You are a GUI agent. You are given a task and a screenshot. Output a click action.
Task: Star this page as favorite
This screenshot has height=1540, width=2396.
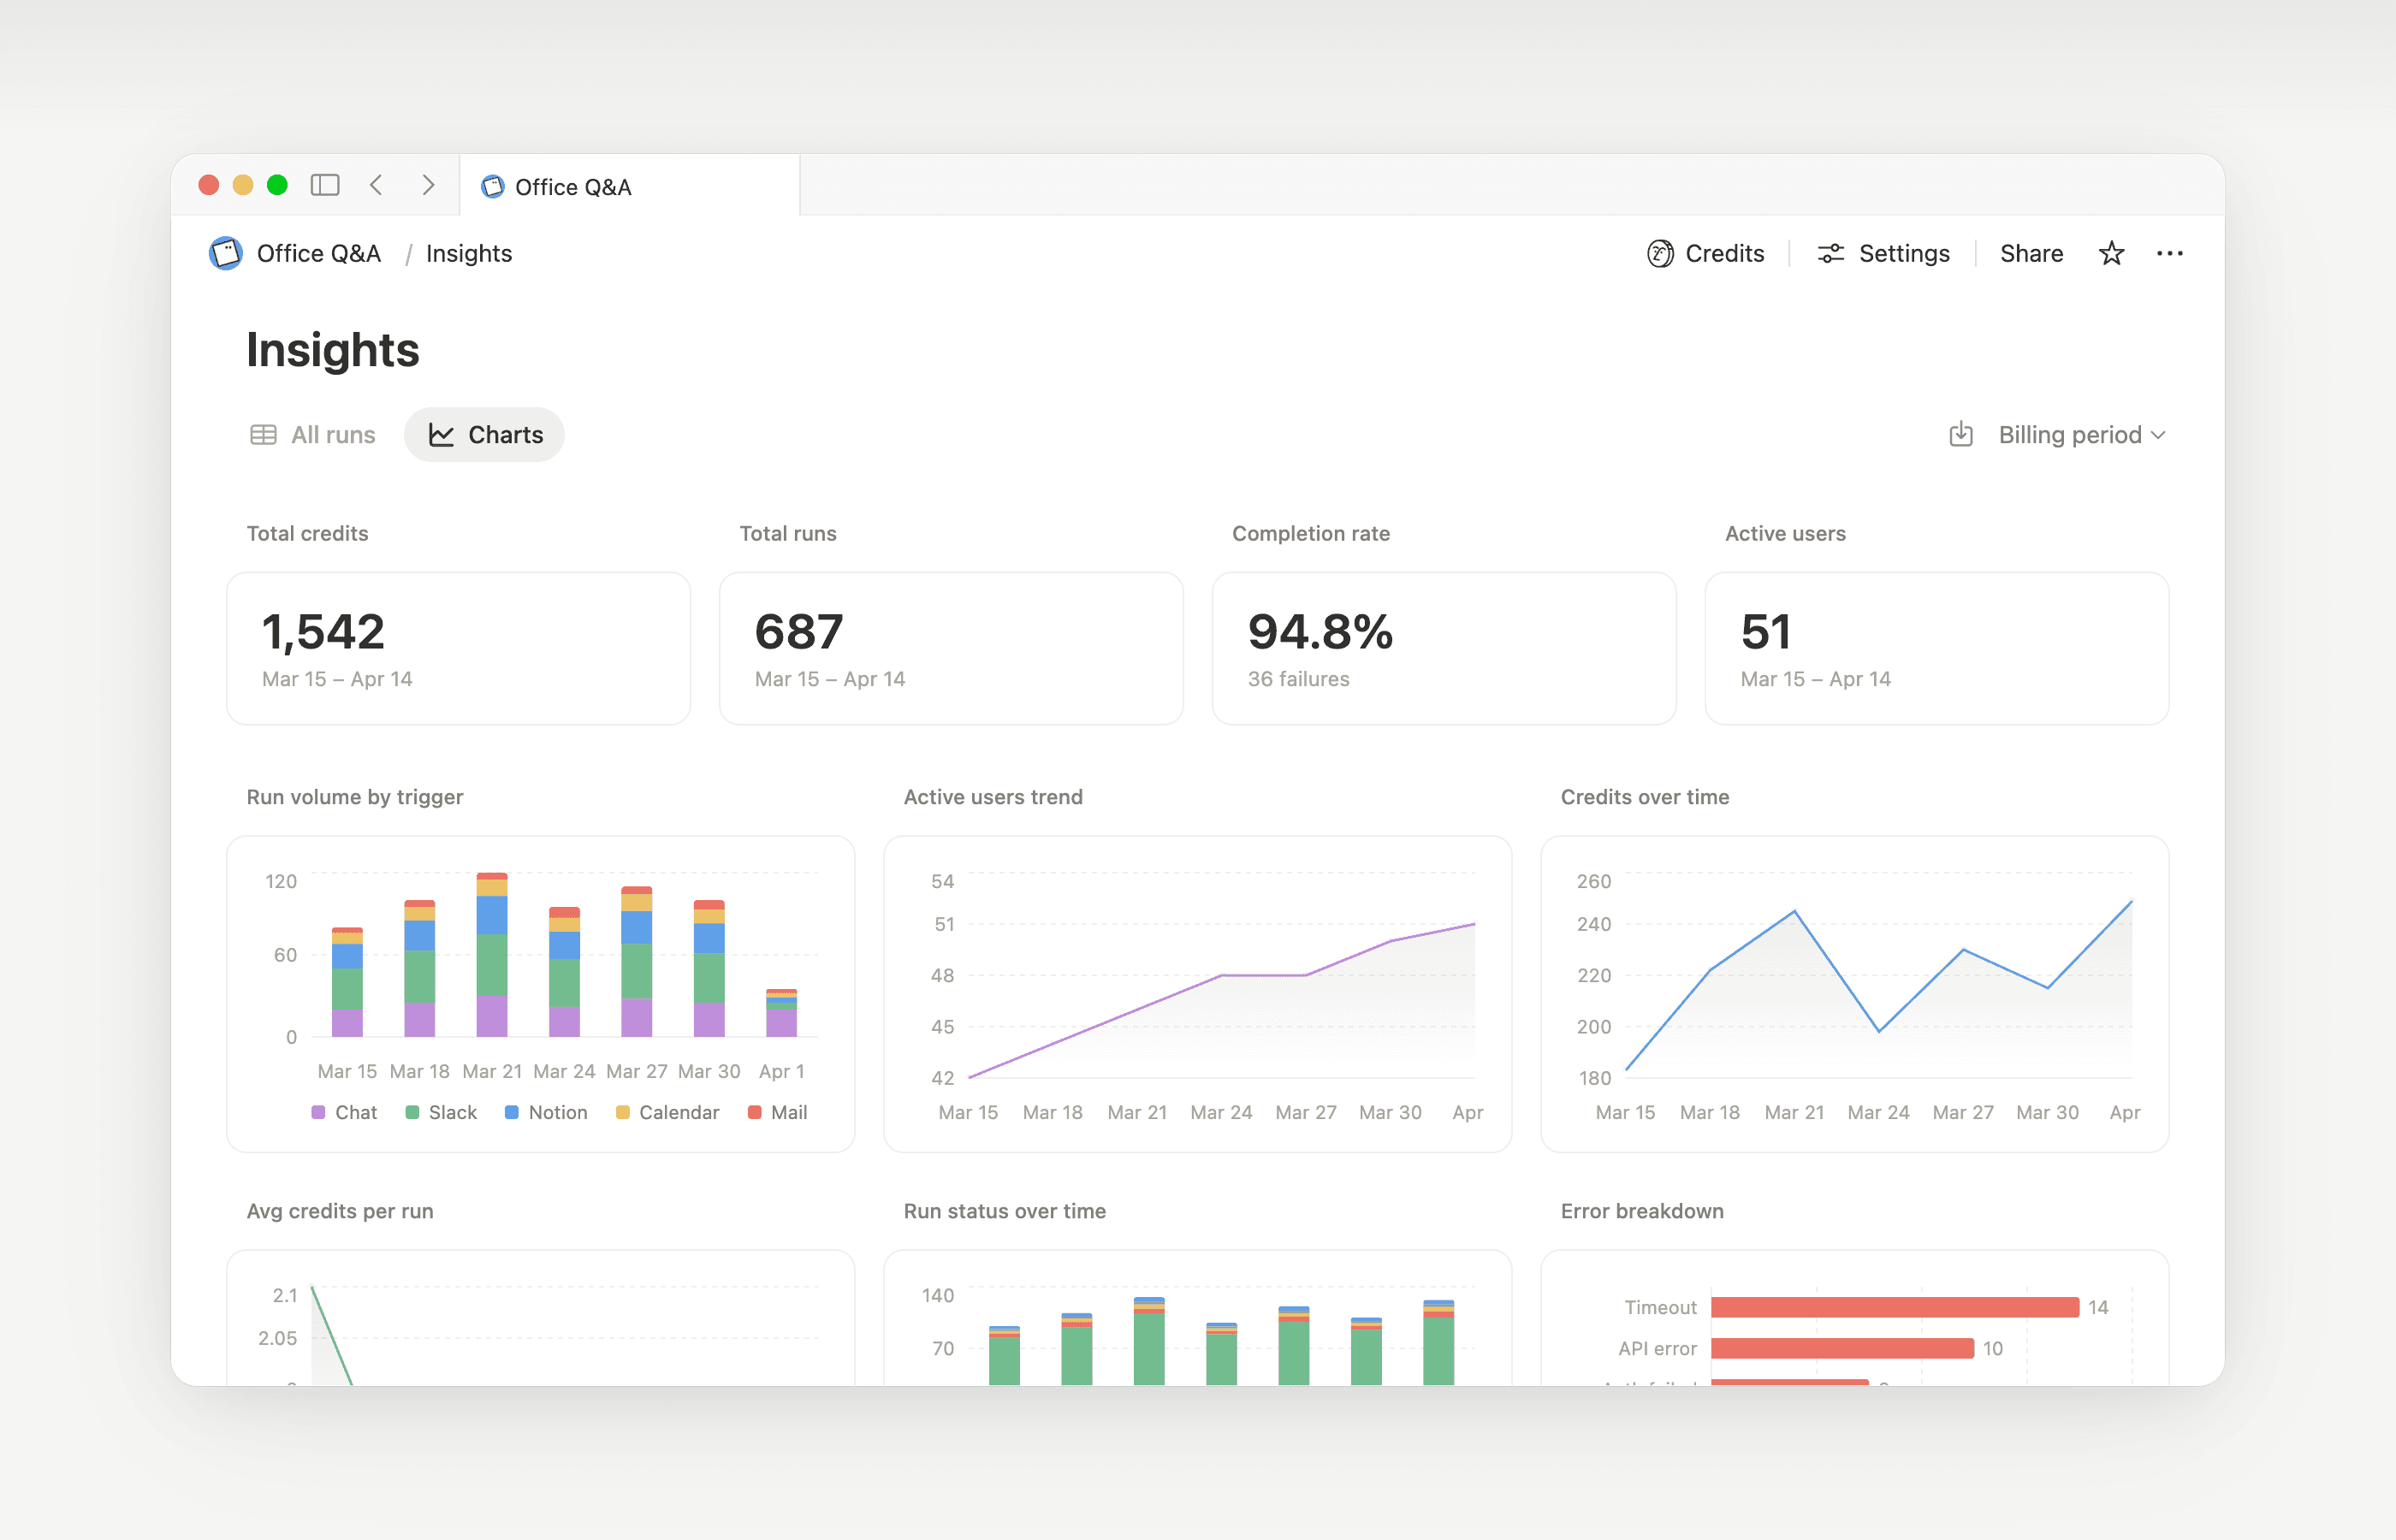click(x=2111, y=254)
